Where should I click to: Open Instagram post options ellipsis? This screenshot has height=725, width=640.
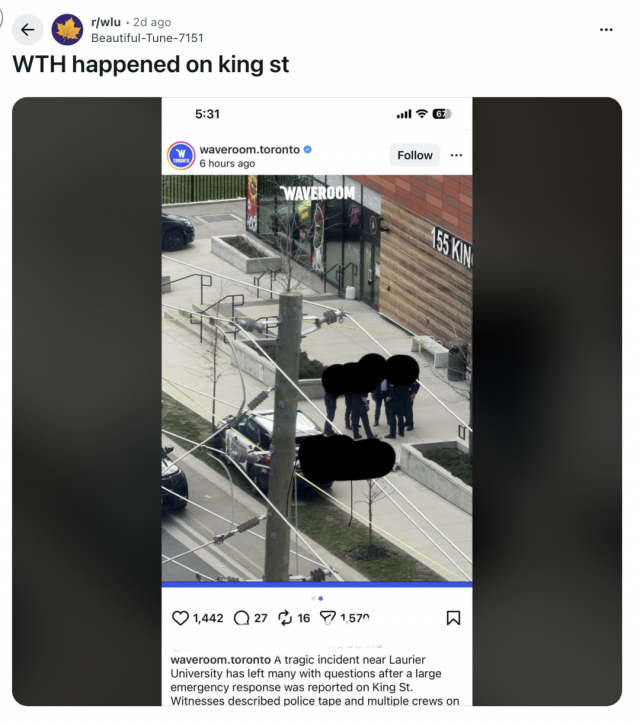(x=456, y=155)
